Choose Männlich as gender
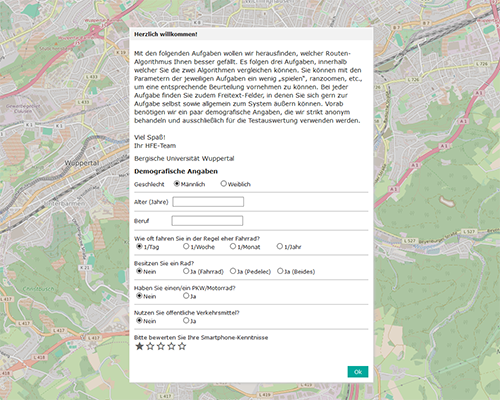This screenshot has width=500, height=400. [177, 184]
